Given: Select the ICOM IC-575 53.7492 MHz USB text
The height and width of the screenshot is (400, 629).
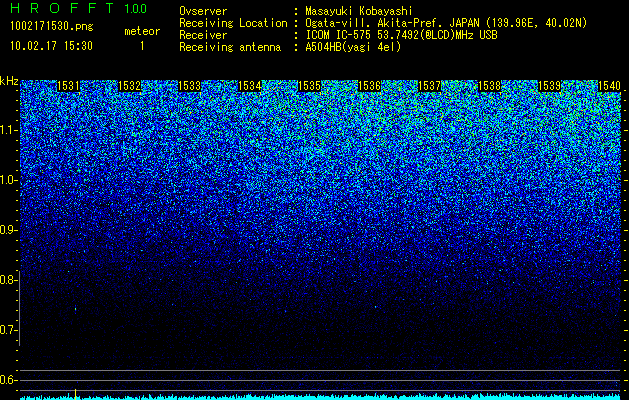Looking at the screenshot, I should [x=402, y=35].
